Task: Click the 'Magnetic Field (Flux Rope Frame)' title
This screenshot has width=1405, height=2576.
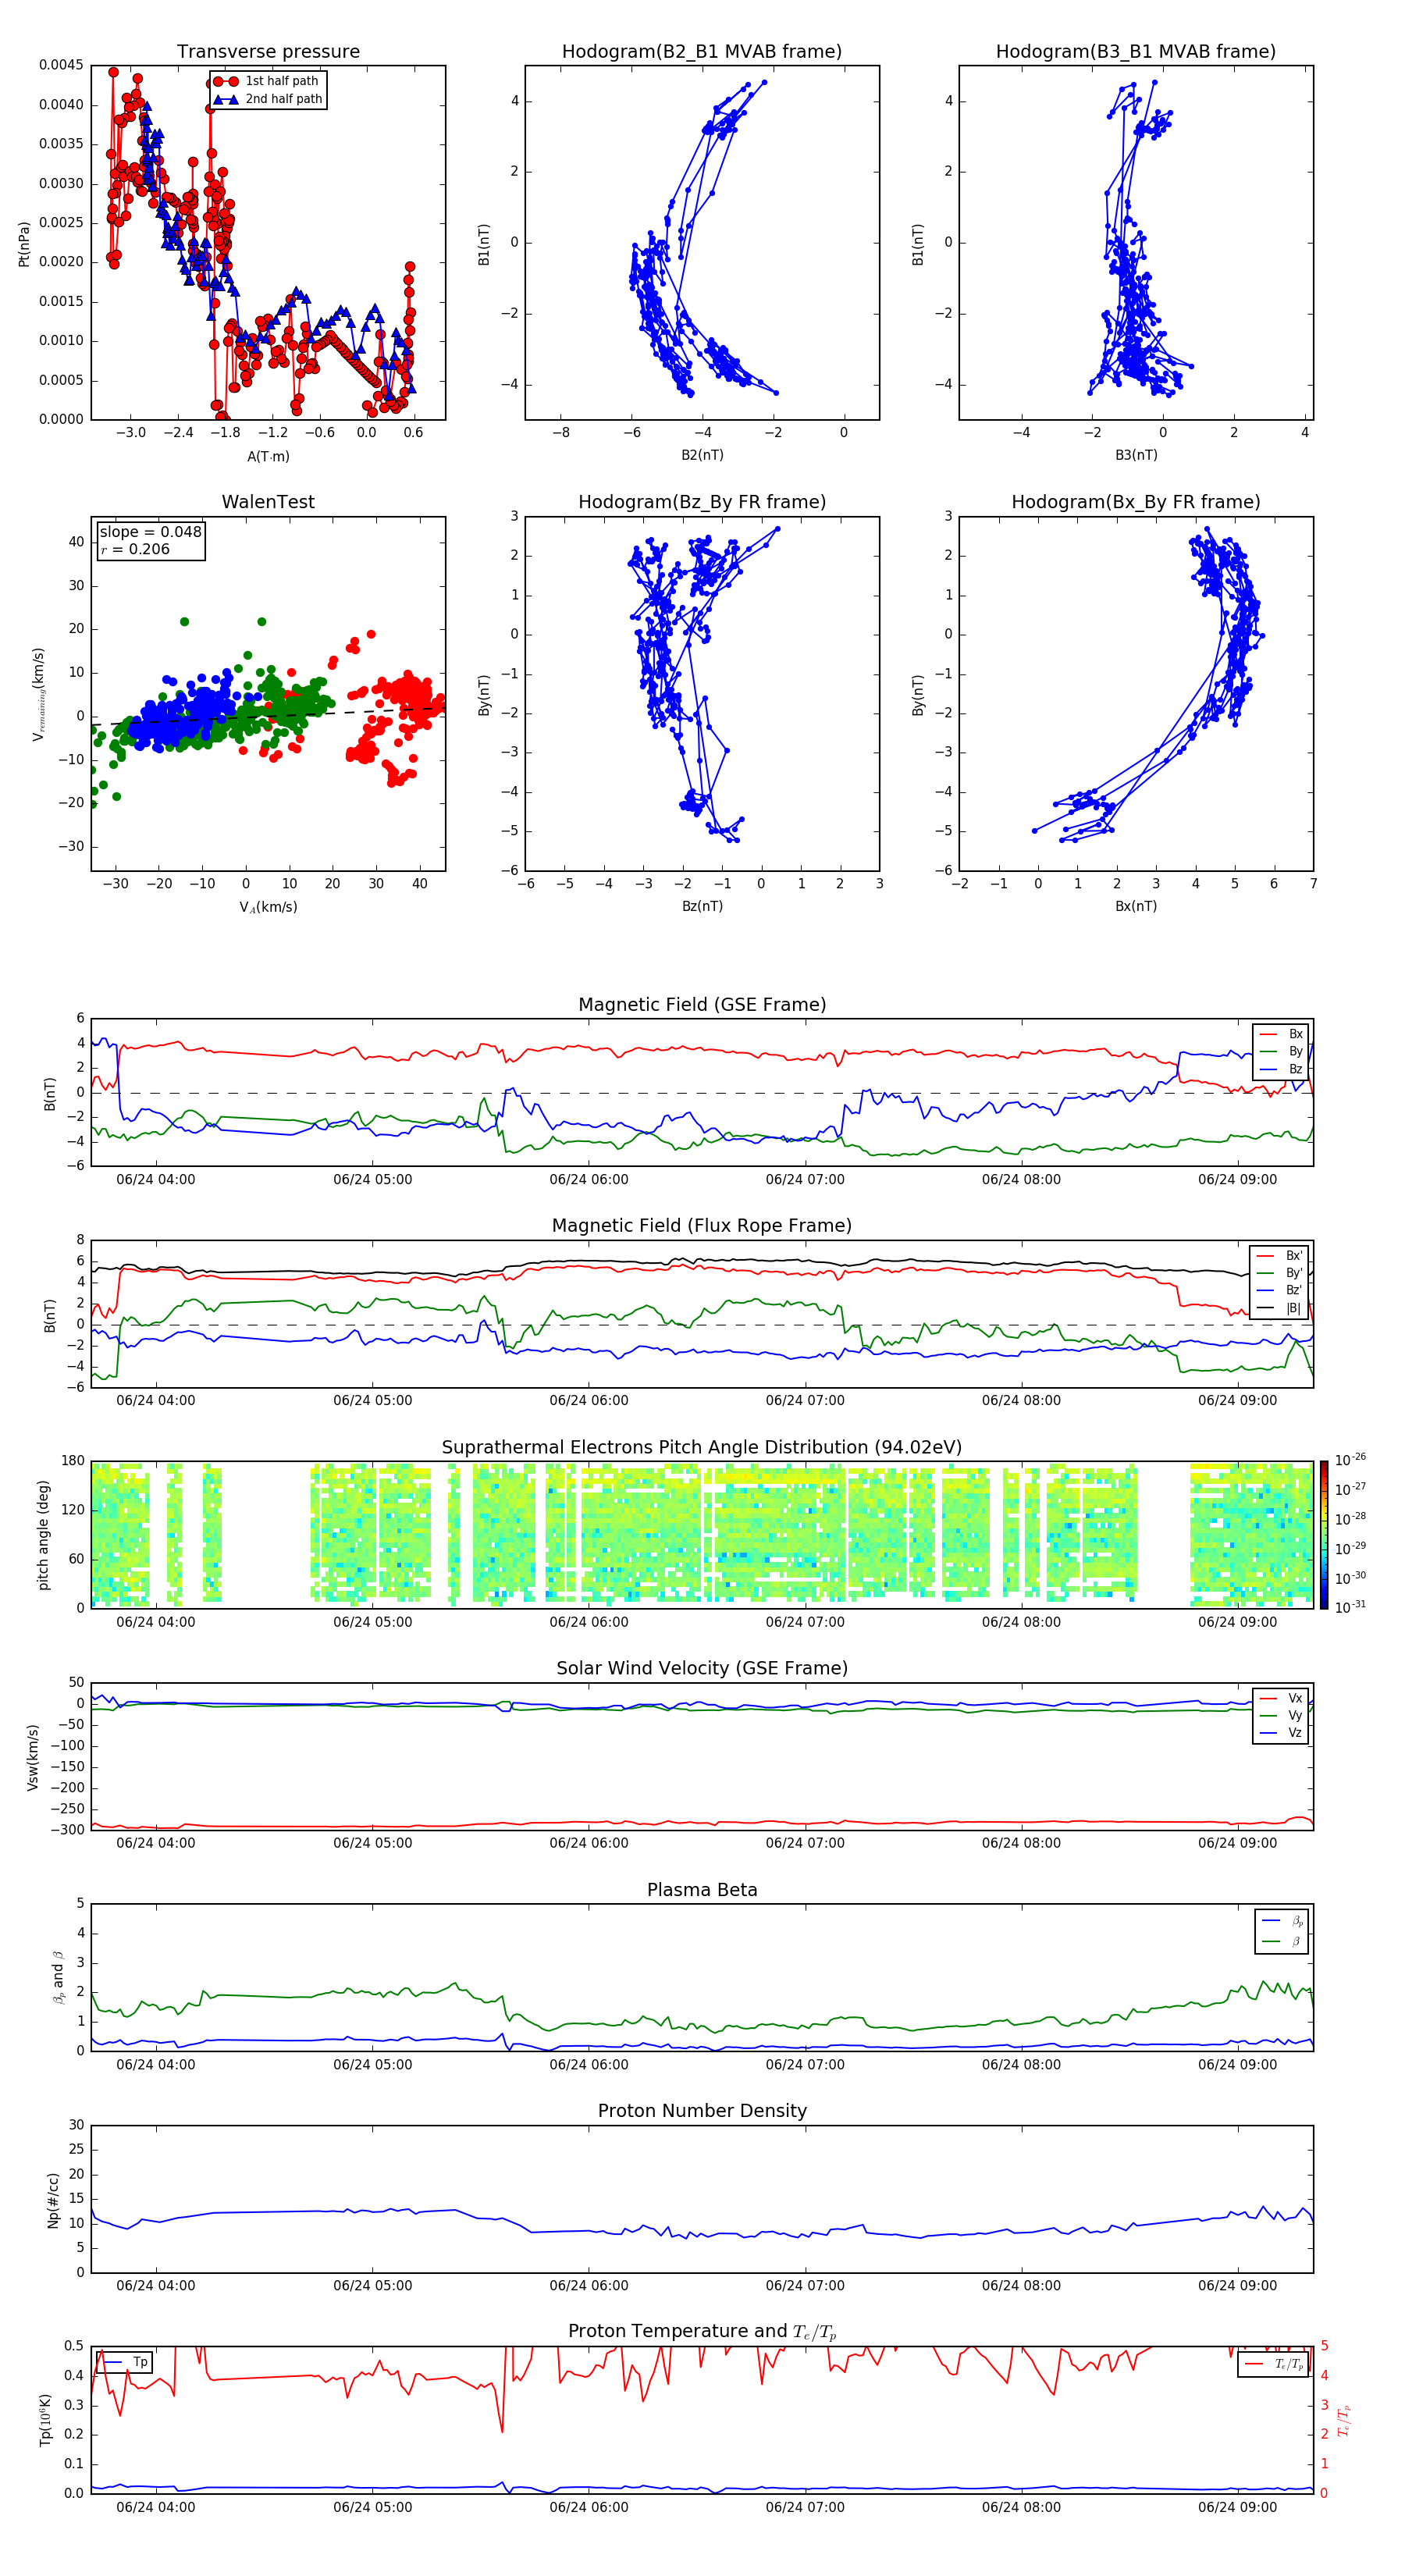Action: 702,1226
